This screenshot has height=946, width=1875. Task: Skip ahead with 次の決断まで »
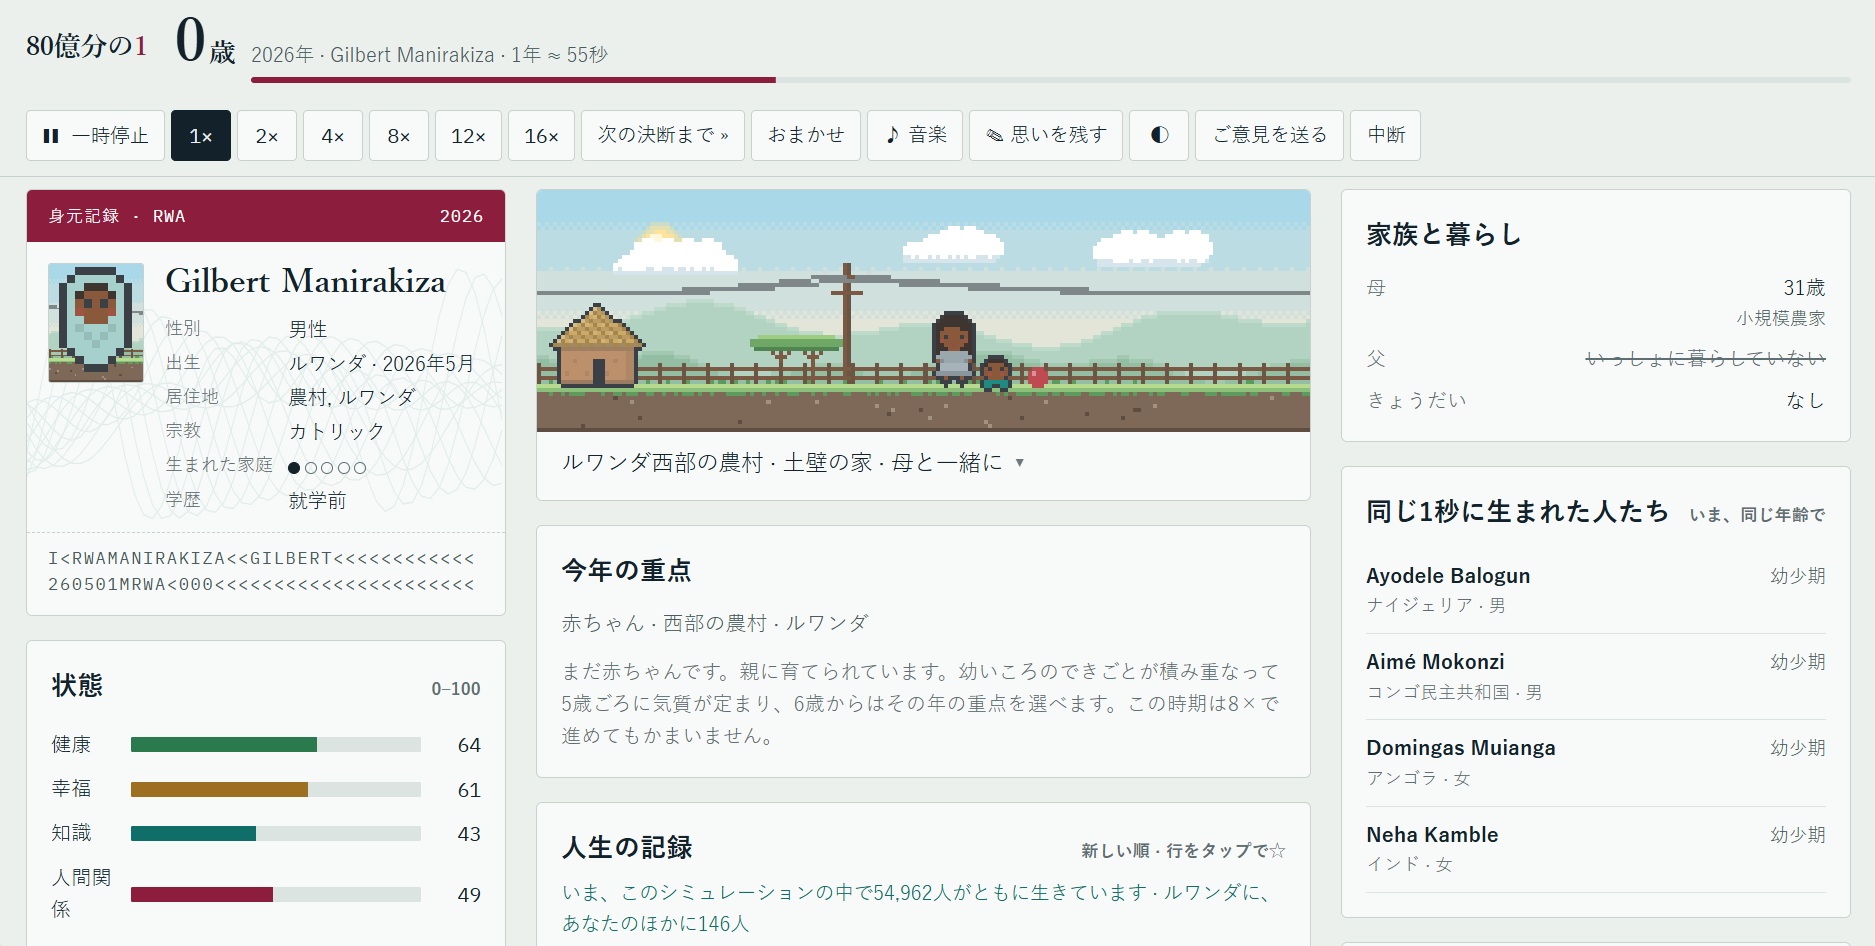663,135
